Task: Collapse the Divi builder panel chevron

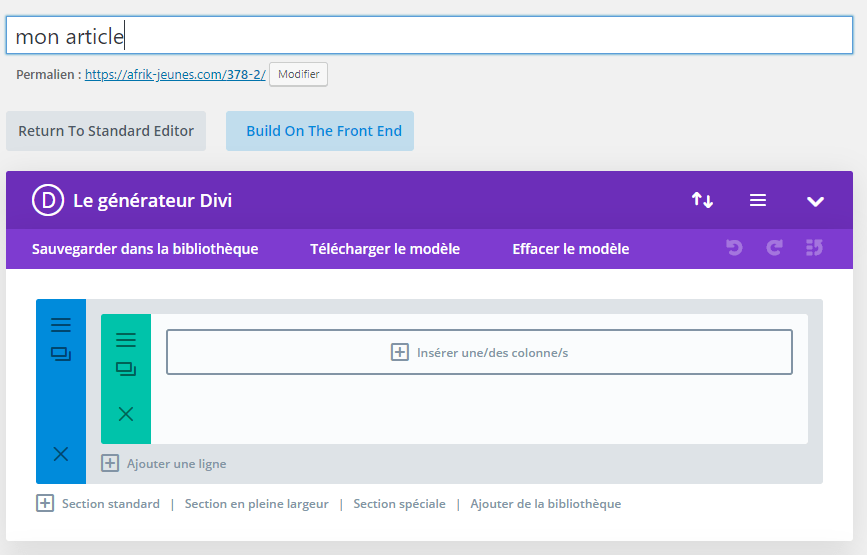Action: (x=815, y=201)
